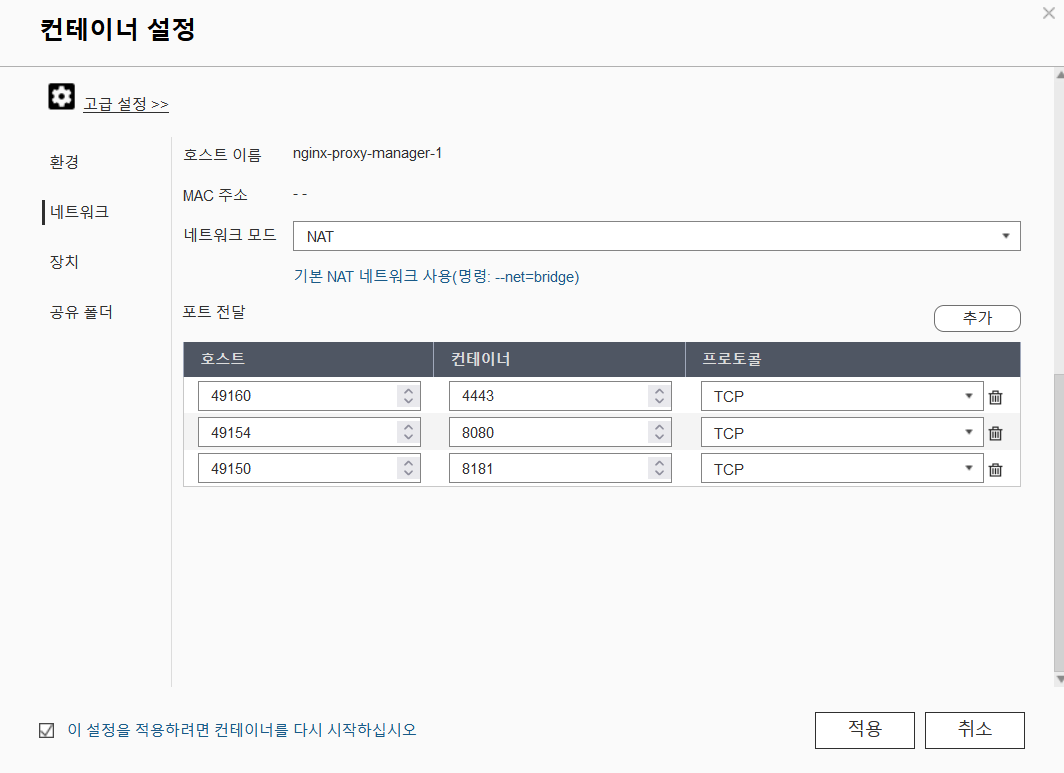Click the 컨테이너 column header
Viewport: 1064px width, 773px height.
click(559, 359)
